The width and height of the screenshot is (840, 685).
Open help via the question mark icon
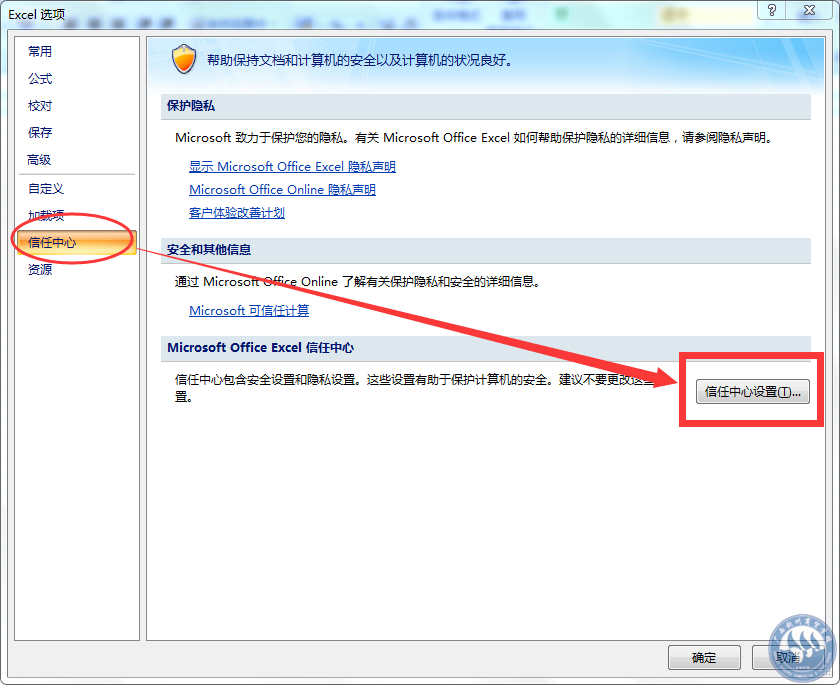click(x=772, y=10)
